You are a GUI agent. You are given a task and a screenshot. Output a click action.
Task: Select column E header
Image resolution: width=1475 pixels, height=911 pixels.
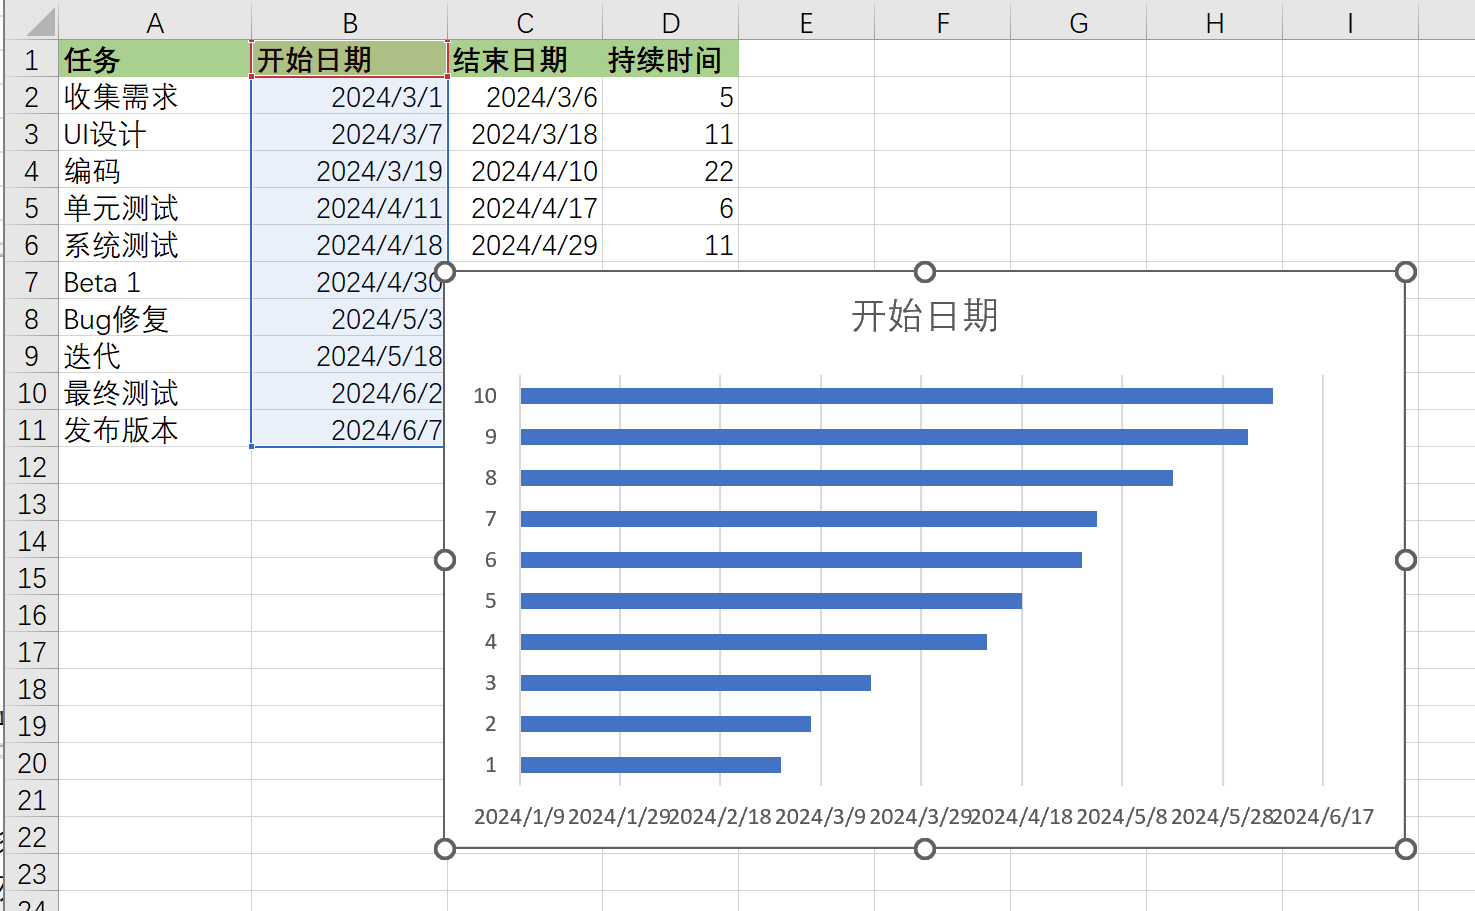(x=806, y=22)
